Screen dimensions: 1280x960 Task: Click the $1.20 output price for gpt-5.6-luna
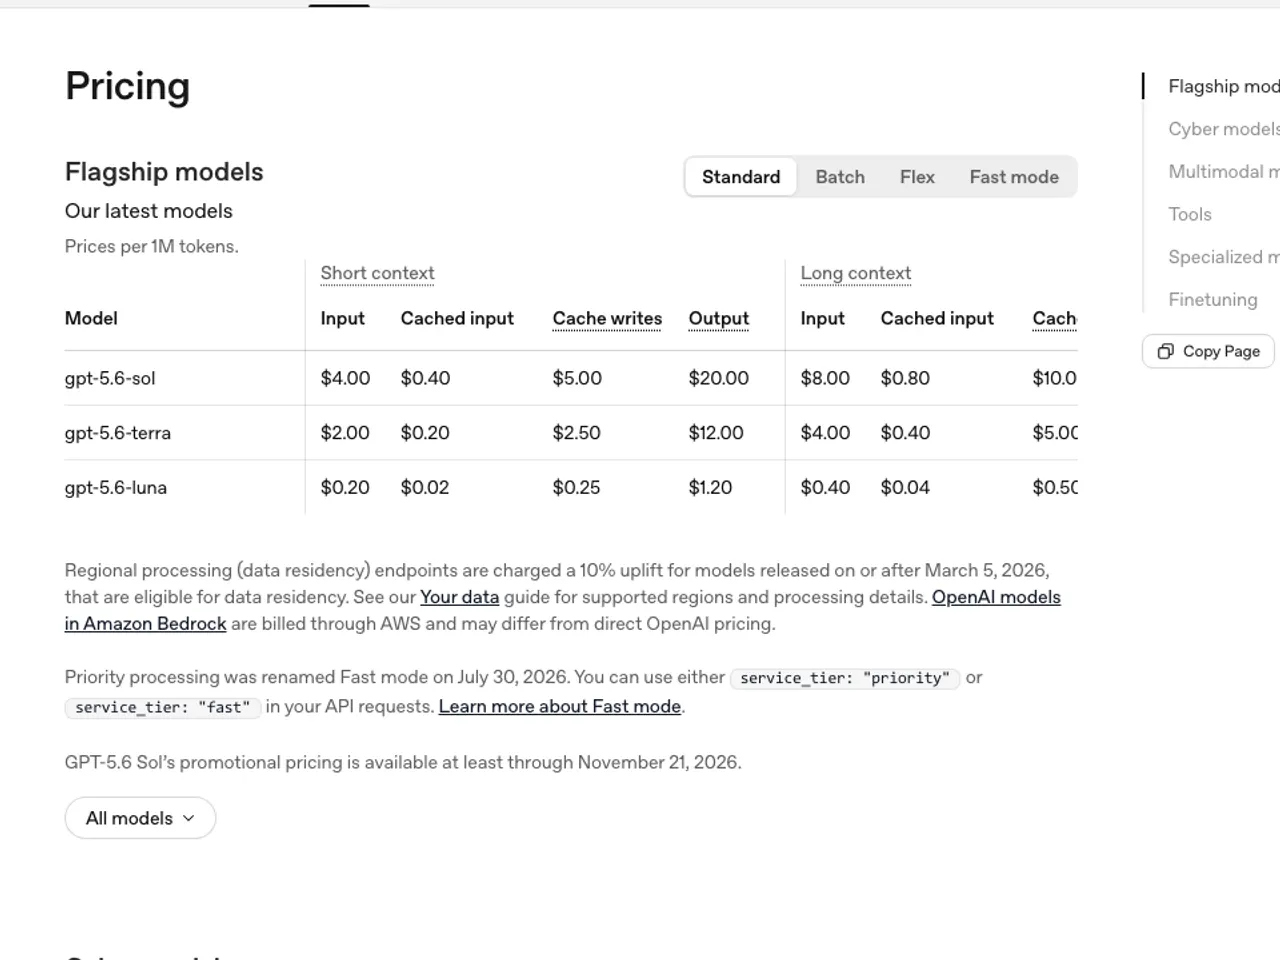(x=710, y=488)
